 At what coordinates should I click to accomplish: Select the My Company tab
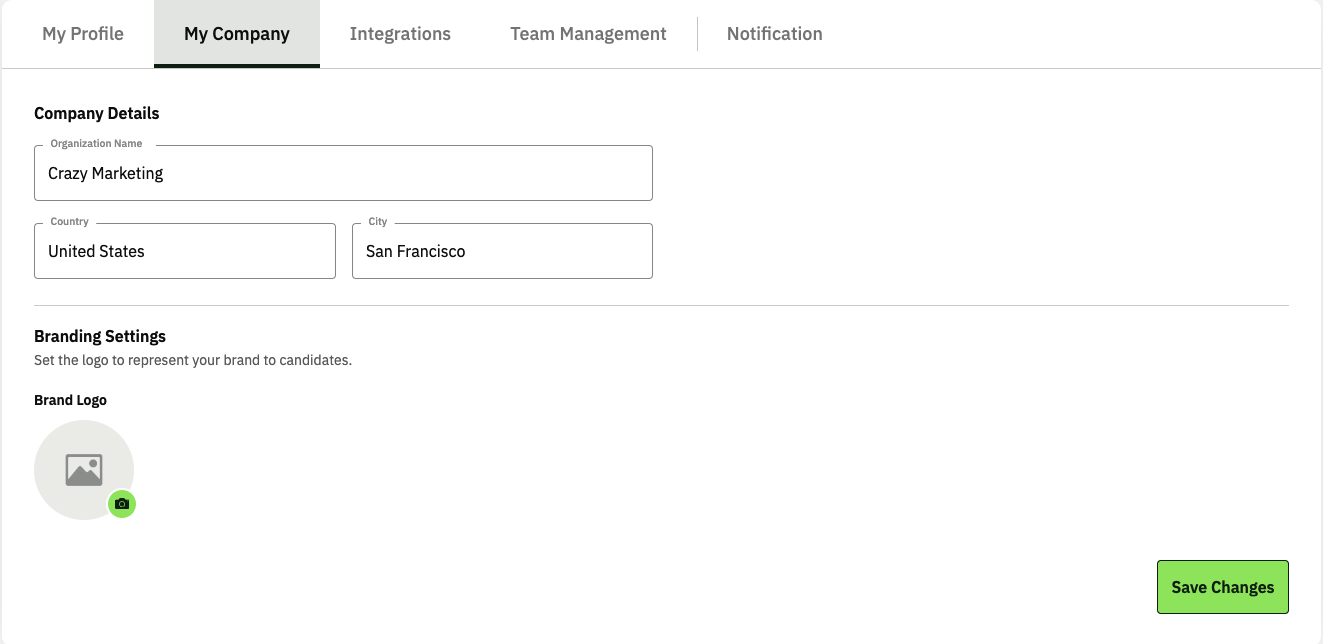click(x=237, y=34)
